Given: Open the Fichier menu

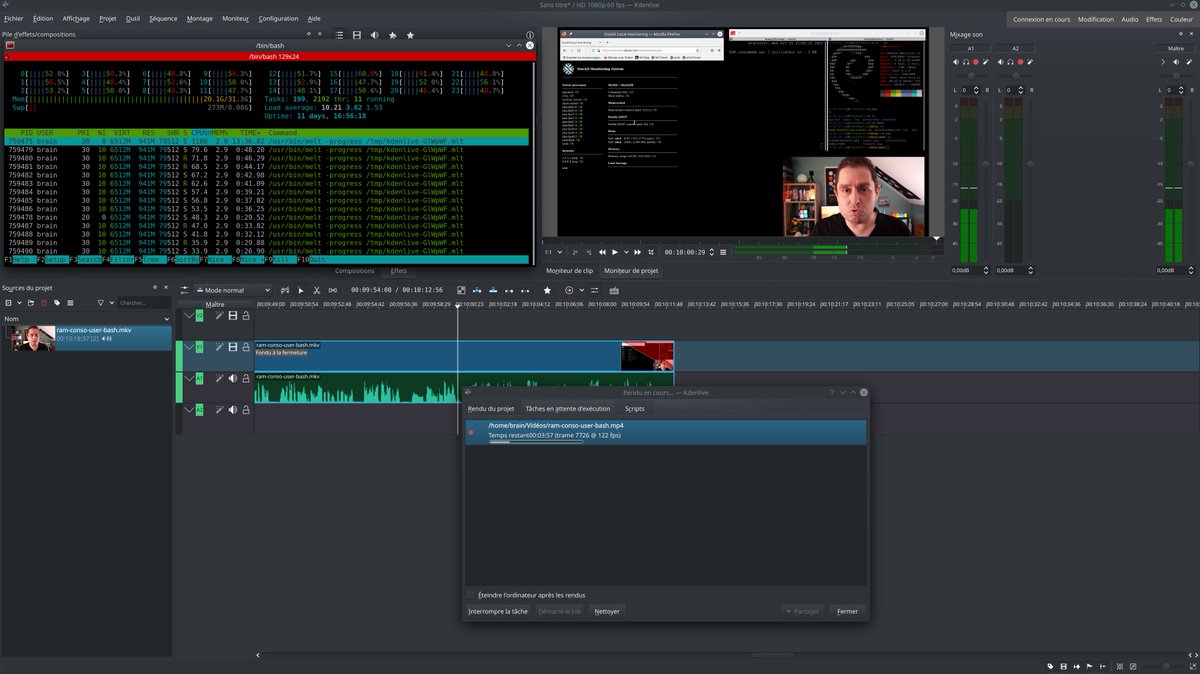Looking at the screenshot, I should click(x=13, y=18).
